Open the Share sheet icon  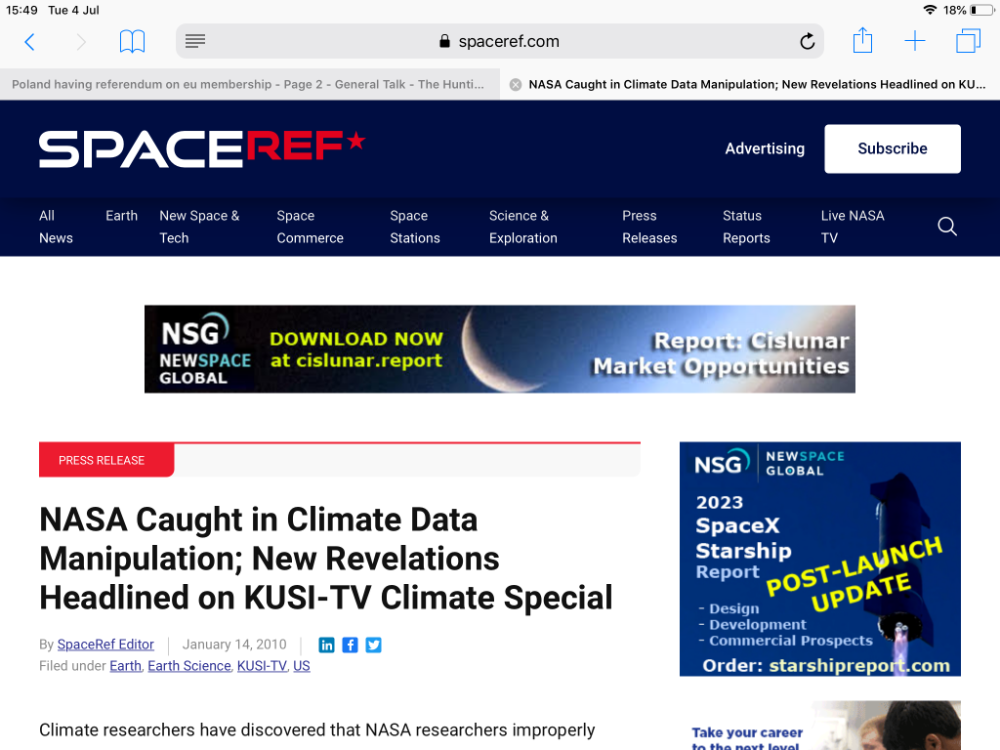[x=862, y=41]
